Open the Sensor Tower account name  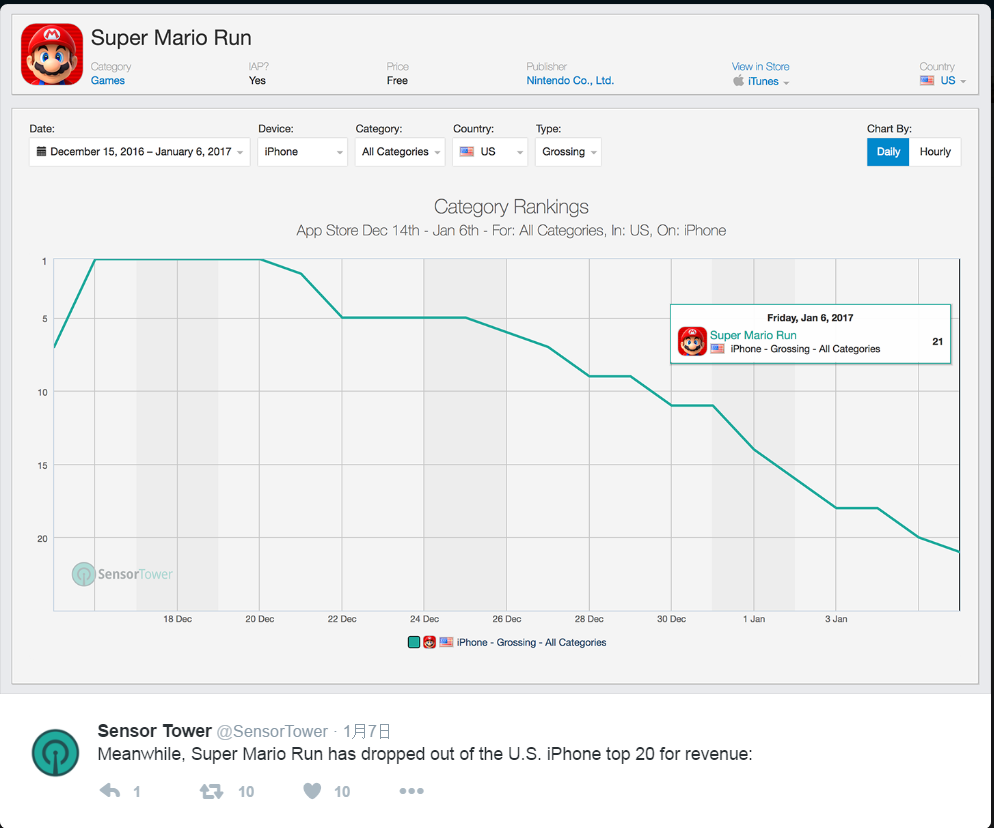(x=155, y=731)
